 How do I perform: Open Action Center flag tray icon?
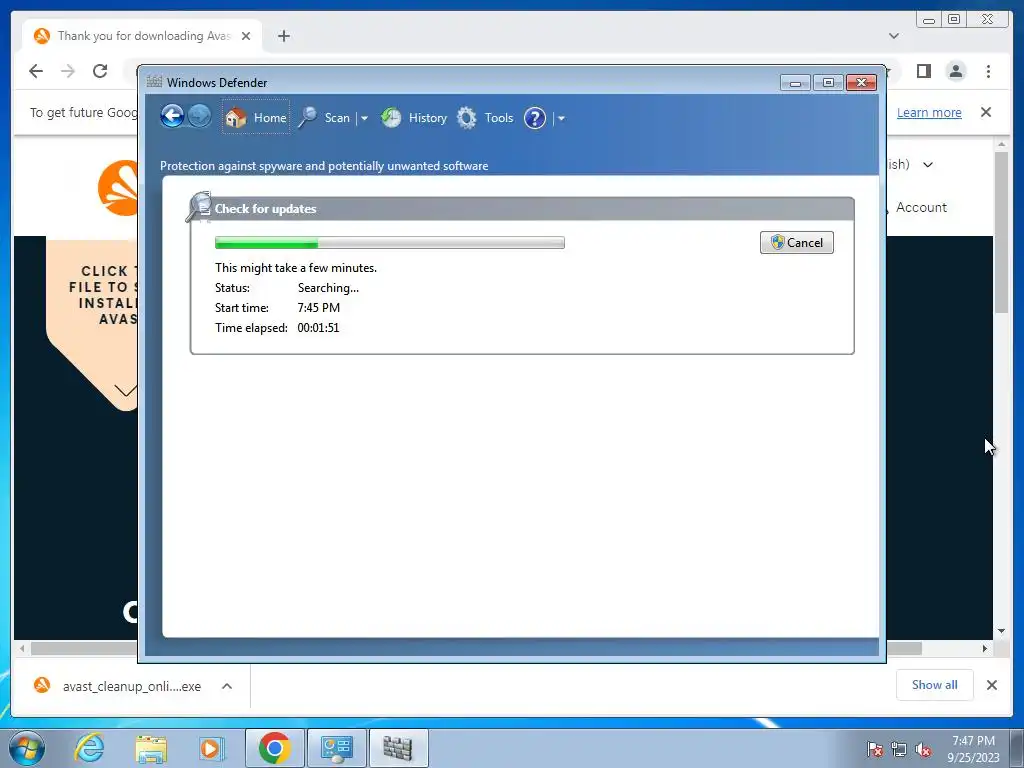click(x=874, y=749)
